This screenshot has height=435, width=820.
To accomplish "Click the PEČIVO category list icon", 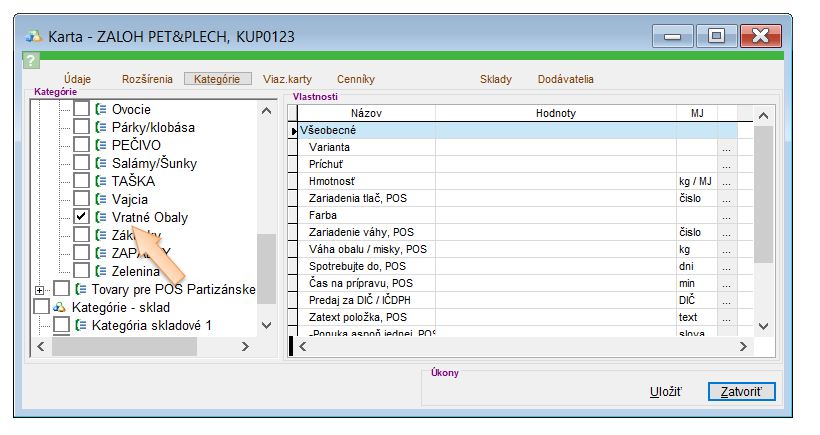I will [101, 145].
